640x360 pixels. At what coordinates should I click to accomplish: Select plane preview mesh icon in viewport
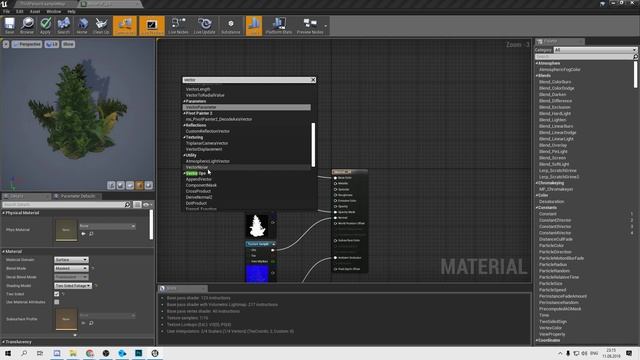coord(130,185)
